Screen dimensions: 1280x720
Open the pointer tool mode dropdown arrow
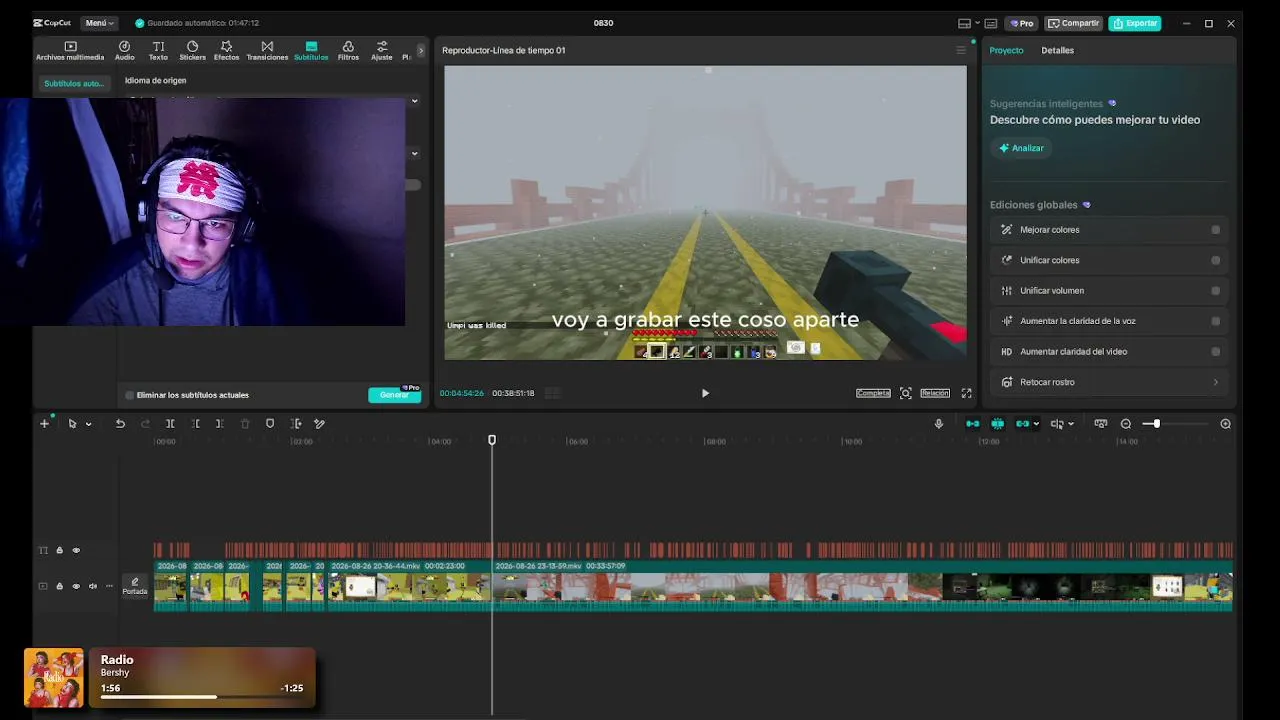(x=88, y=424)
